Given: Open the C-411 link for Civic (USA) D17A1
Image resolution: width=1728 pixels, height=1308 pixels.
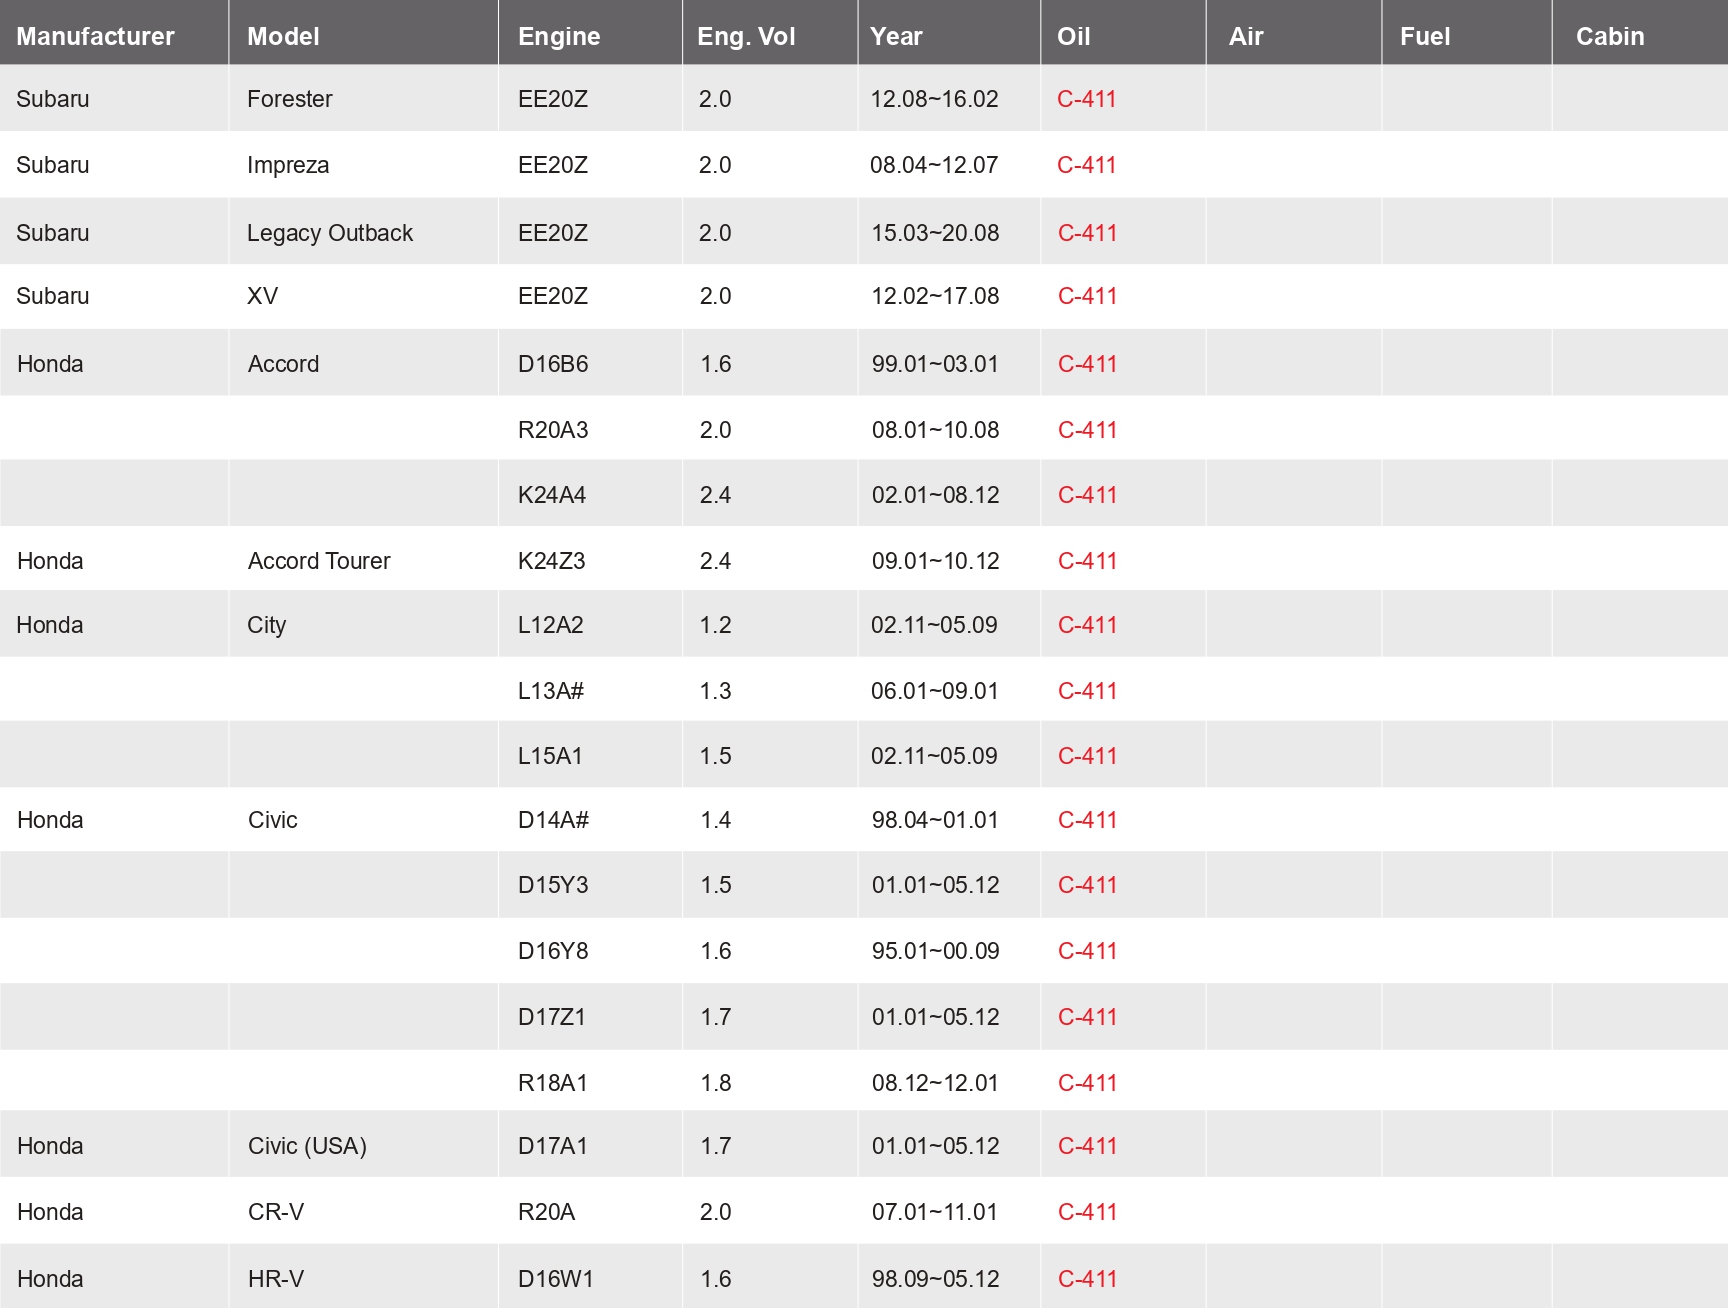Looking at the screenshot, I should point(1087,1146).
